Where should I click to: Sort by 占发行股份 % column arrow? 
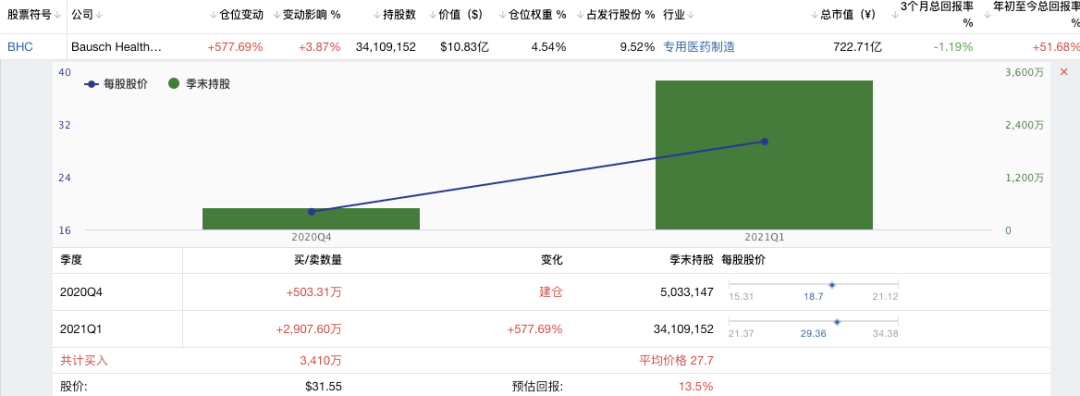tap(581, 14)
